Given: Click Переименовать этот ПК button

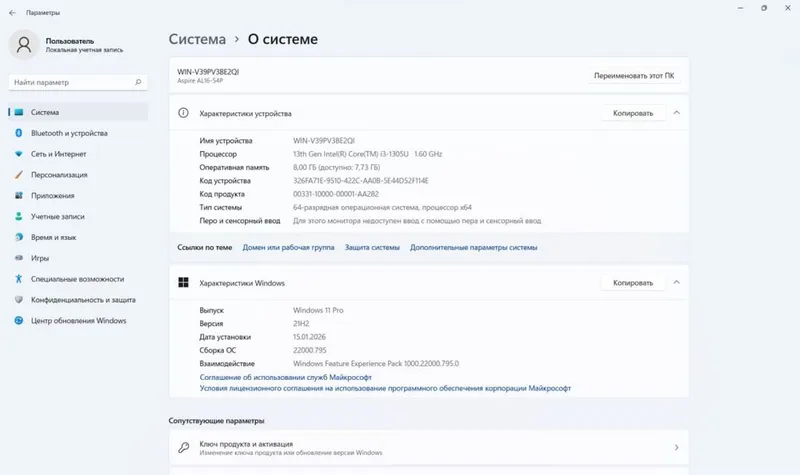Looking at the screenshot, I should tap(634, 76).
